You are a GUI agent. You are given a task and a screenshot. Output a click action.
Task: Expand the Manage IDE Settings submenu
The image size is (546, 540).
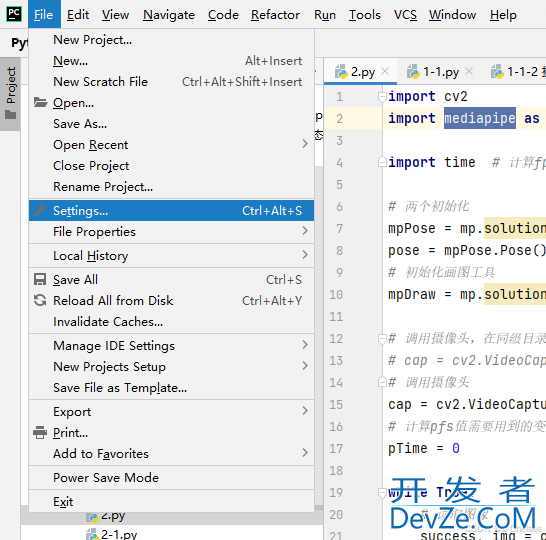pyautogui.click(x=171, y=345)
